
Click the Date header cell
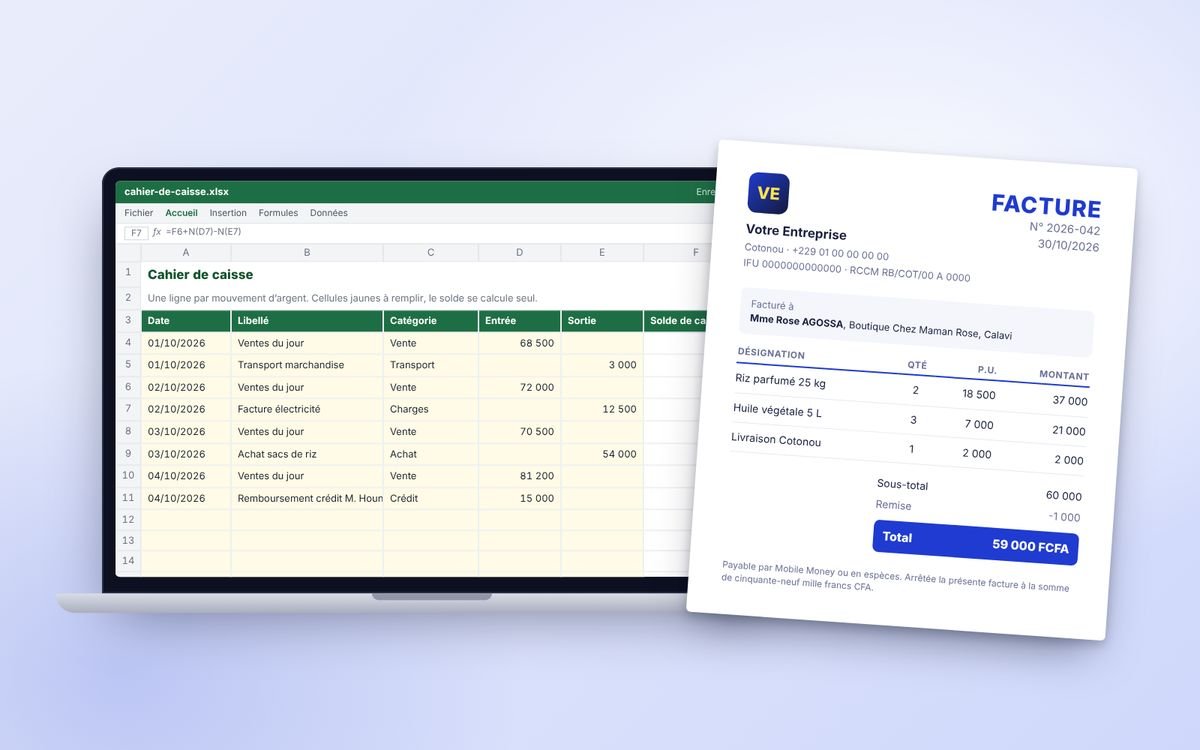tap(186, 321)
